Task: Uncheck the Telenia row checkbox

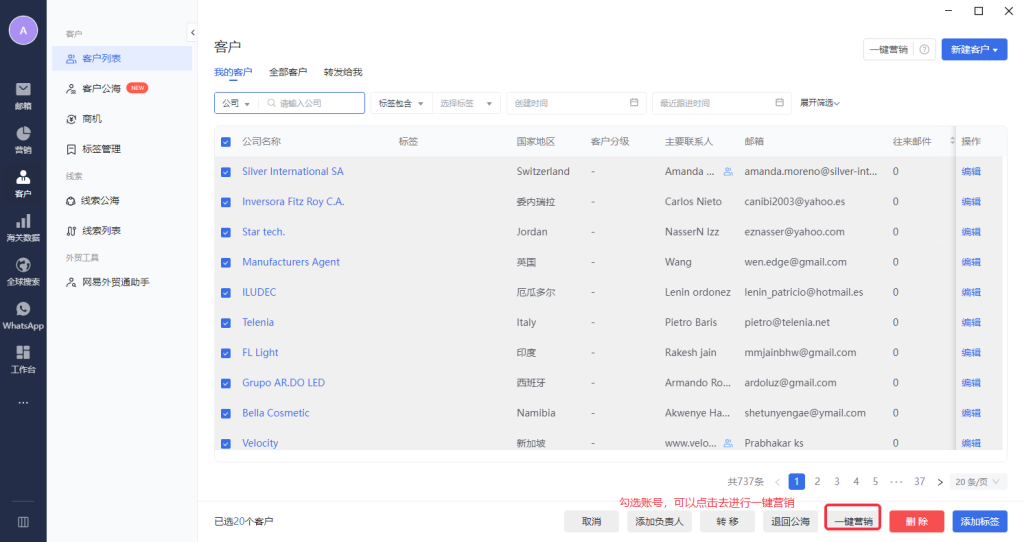Action: [x=225, y=323]
